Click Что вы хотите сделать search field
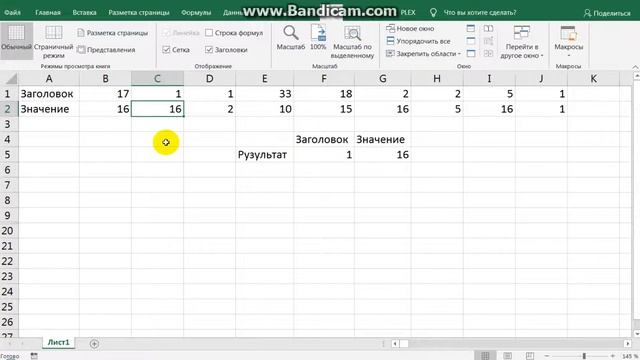This screenshot has width=640, height=360. point(480,13)
